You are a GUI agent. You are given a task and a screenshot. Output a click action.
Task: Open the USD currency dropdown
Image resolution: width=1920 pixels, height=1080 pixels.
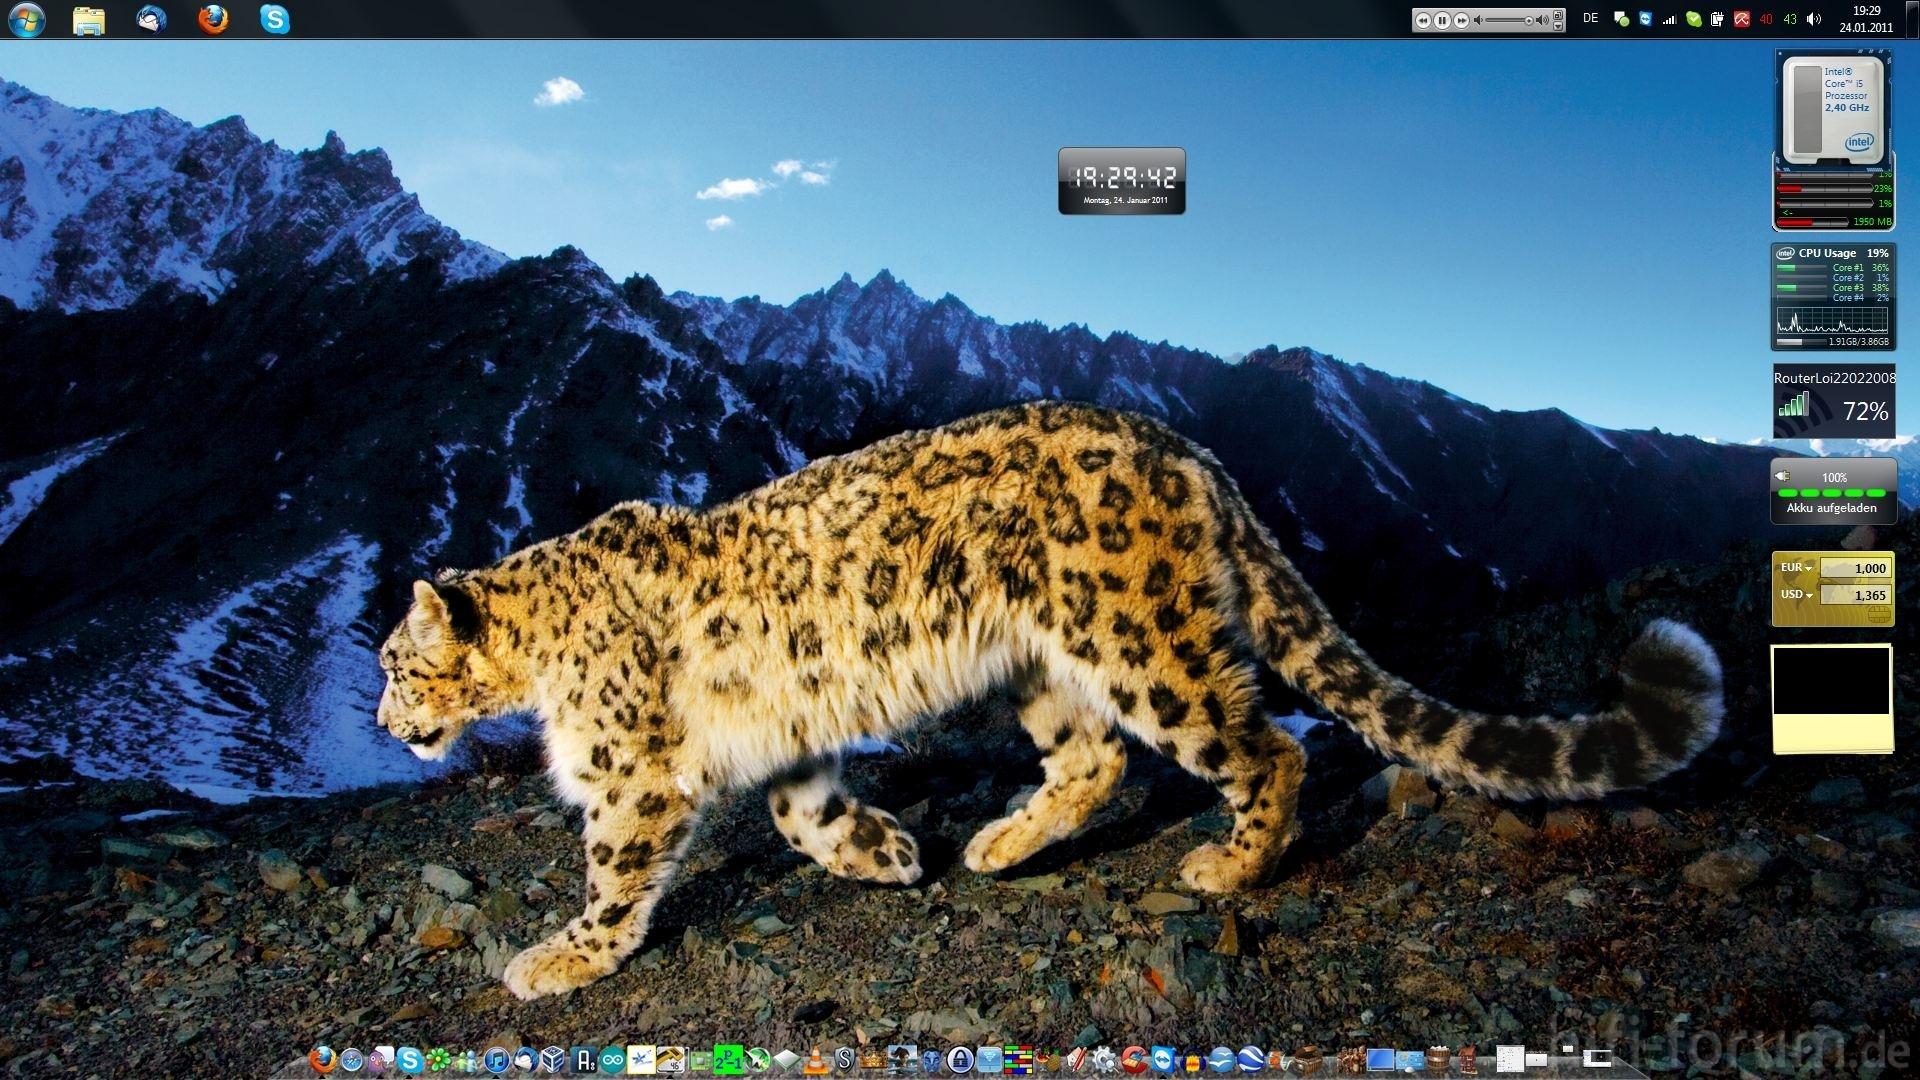[x=1796, y=595]
